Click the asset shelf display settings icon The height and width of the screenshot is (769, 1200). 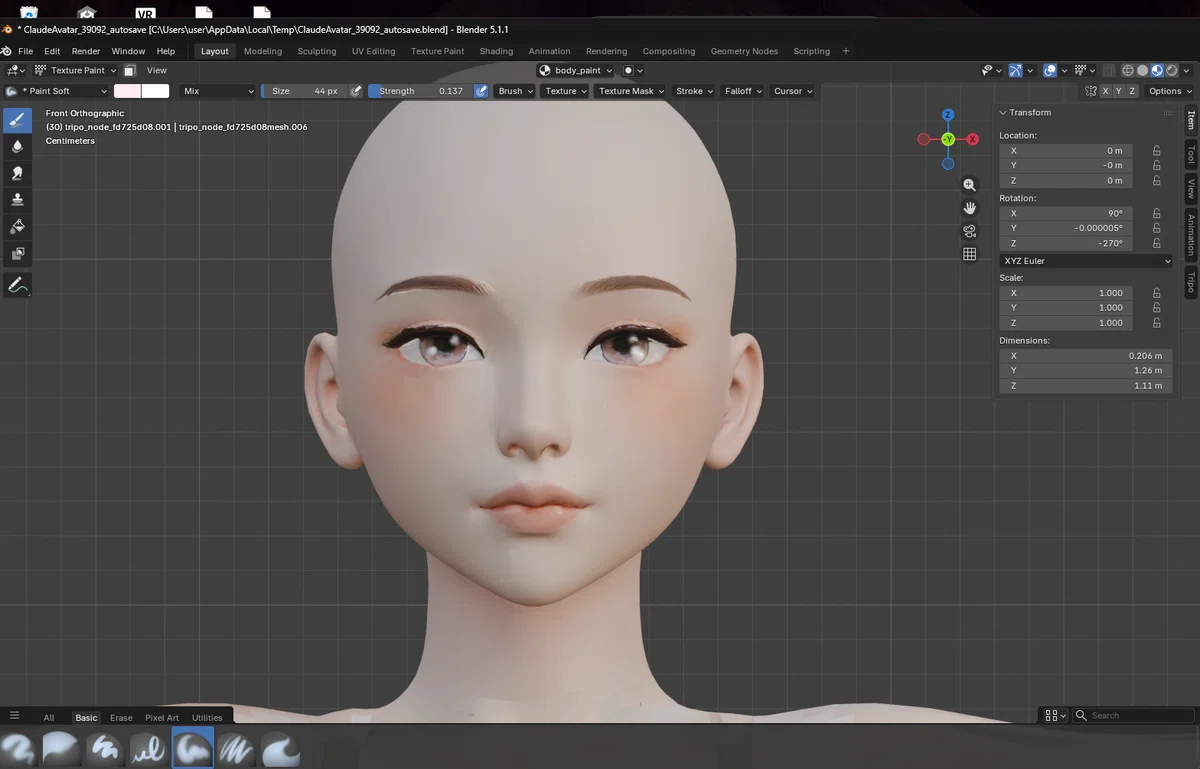(x=1055, y=716)
